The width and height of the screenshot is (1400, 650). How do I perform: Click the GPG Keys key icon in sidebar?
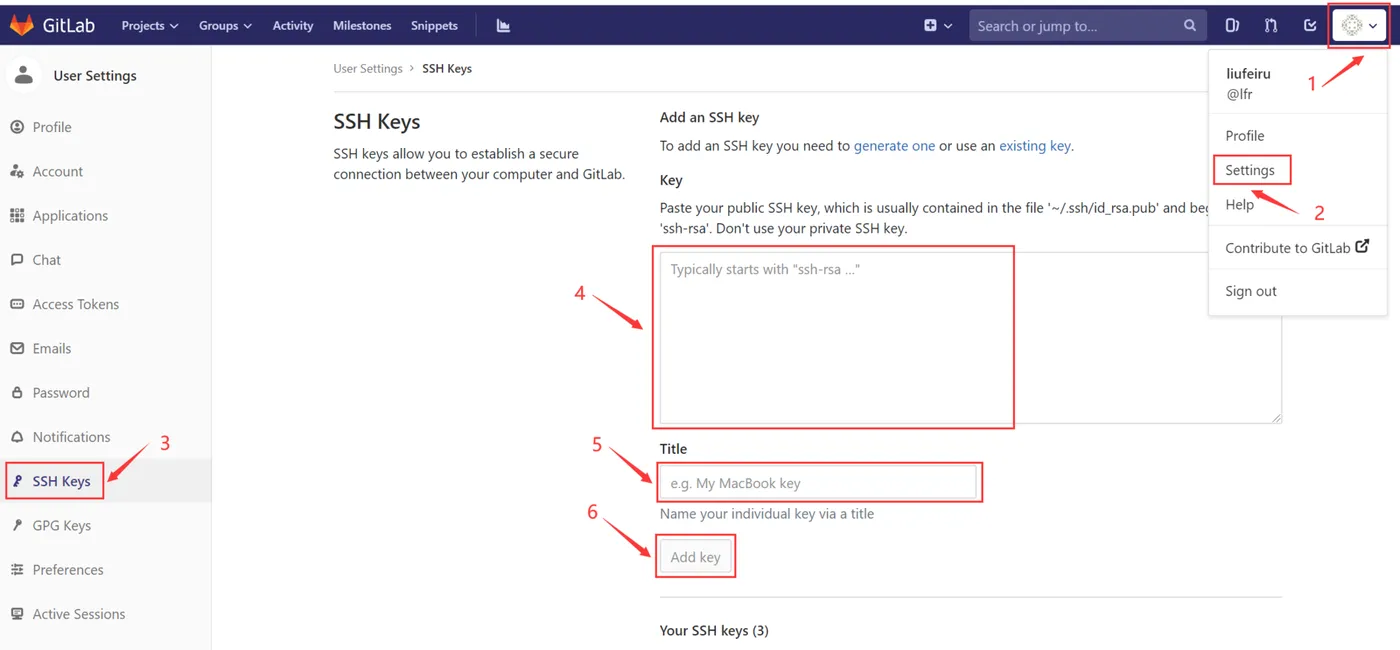click(17, 525)
